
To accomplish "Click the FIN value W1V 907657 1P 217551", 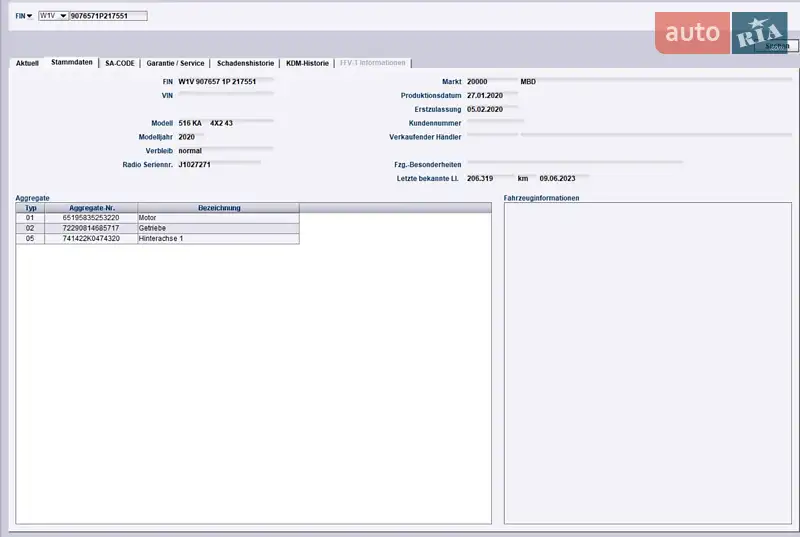I will (x=216, y=81).
